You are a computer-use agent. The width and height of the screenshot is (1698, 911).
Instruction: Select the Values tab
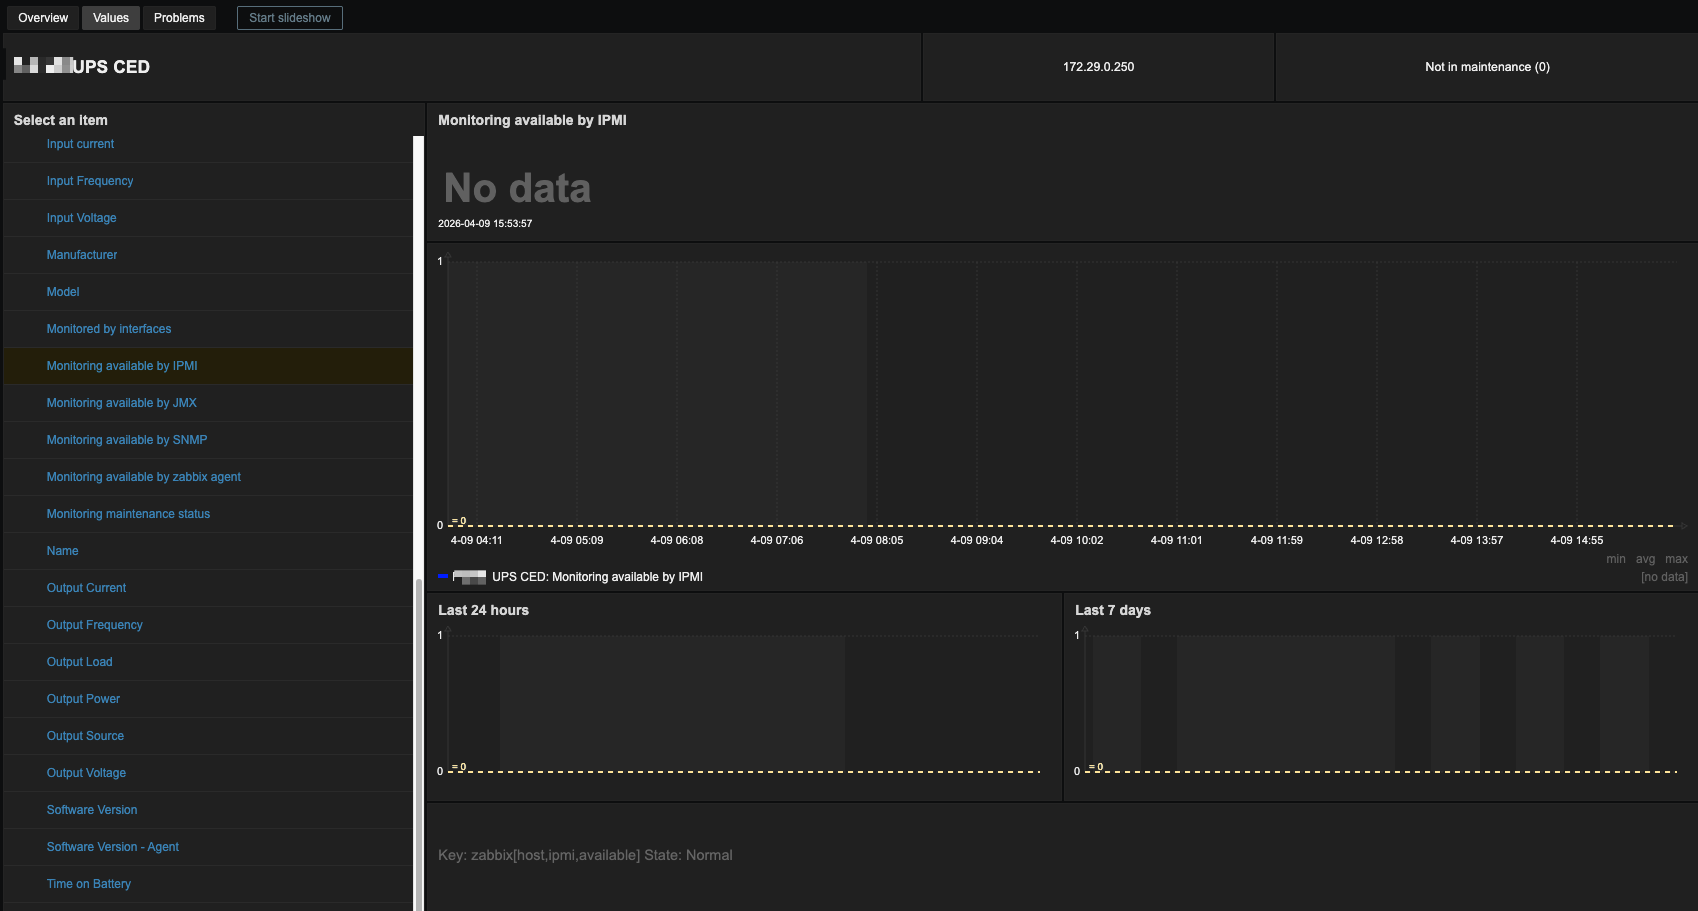(x=111, y=18)
